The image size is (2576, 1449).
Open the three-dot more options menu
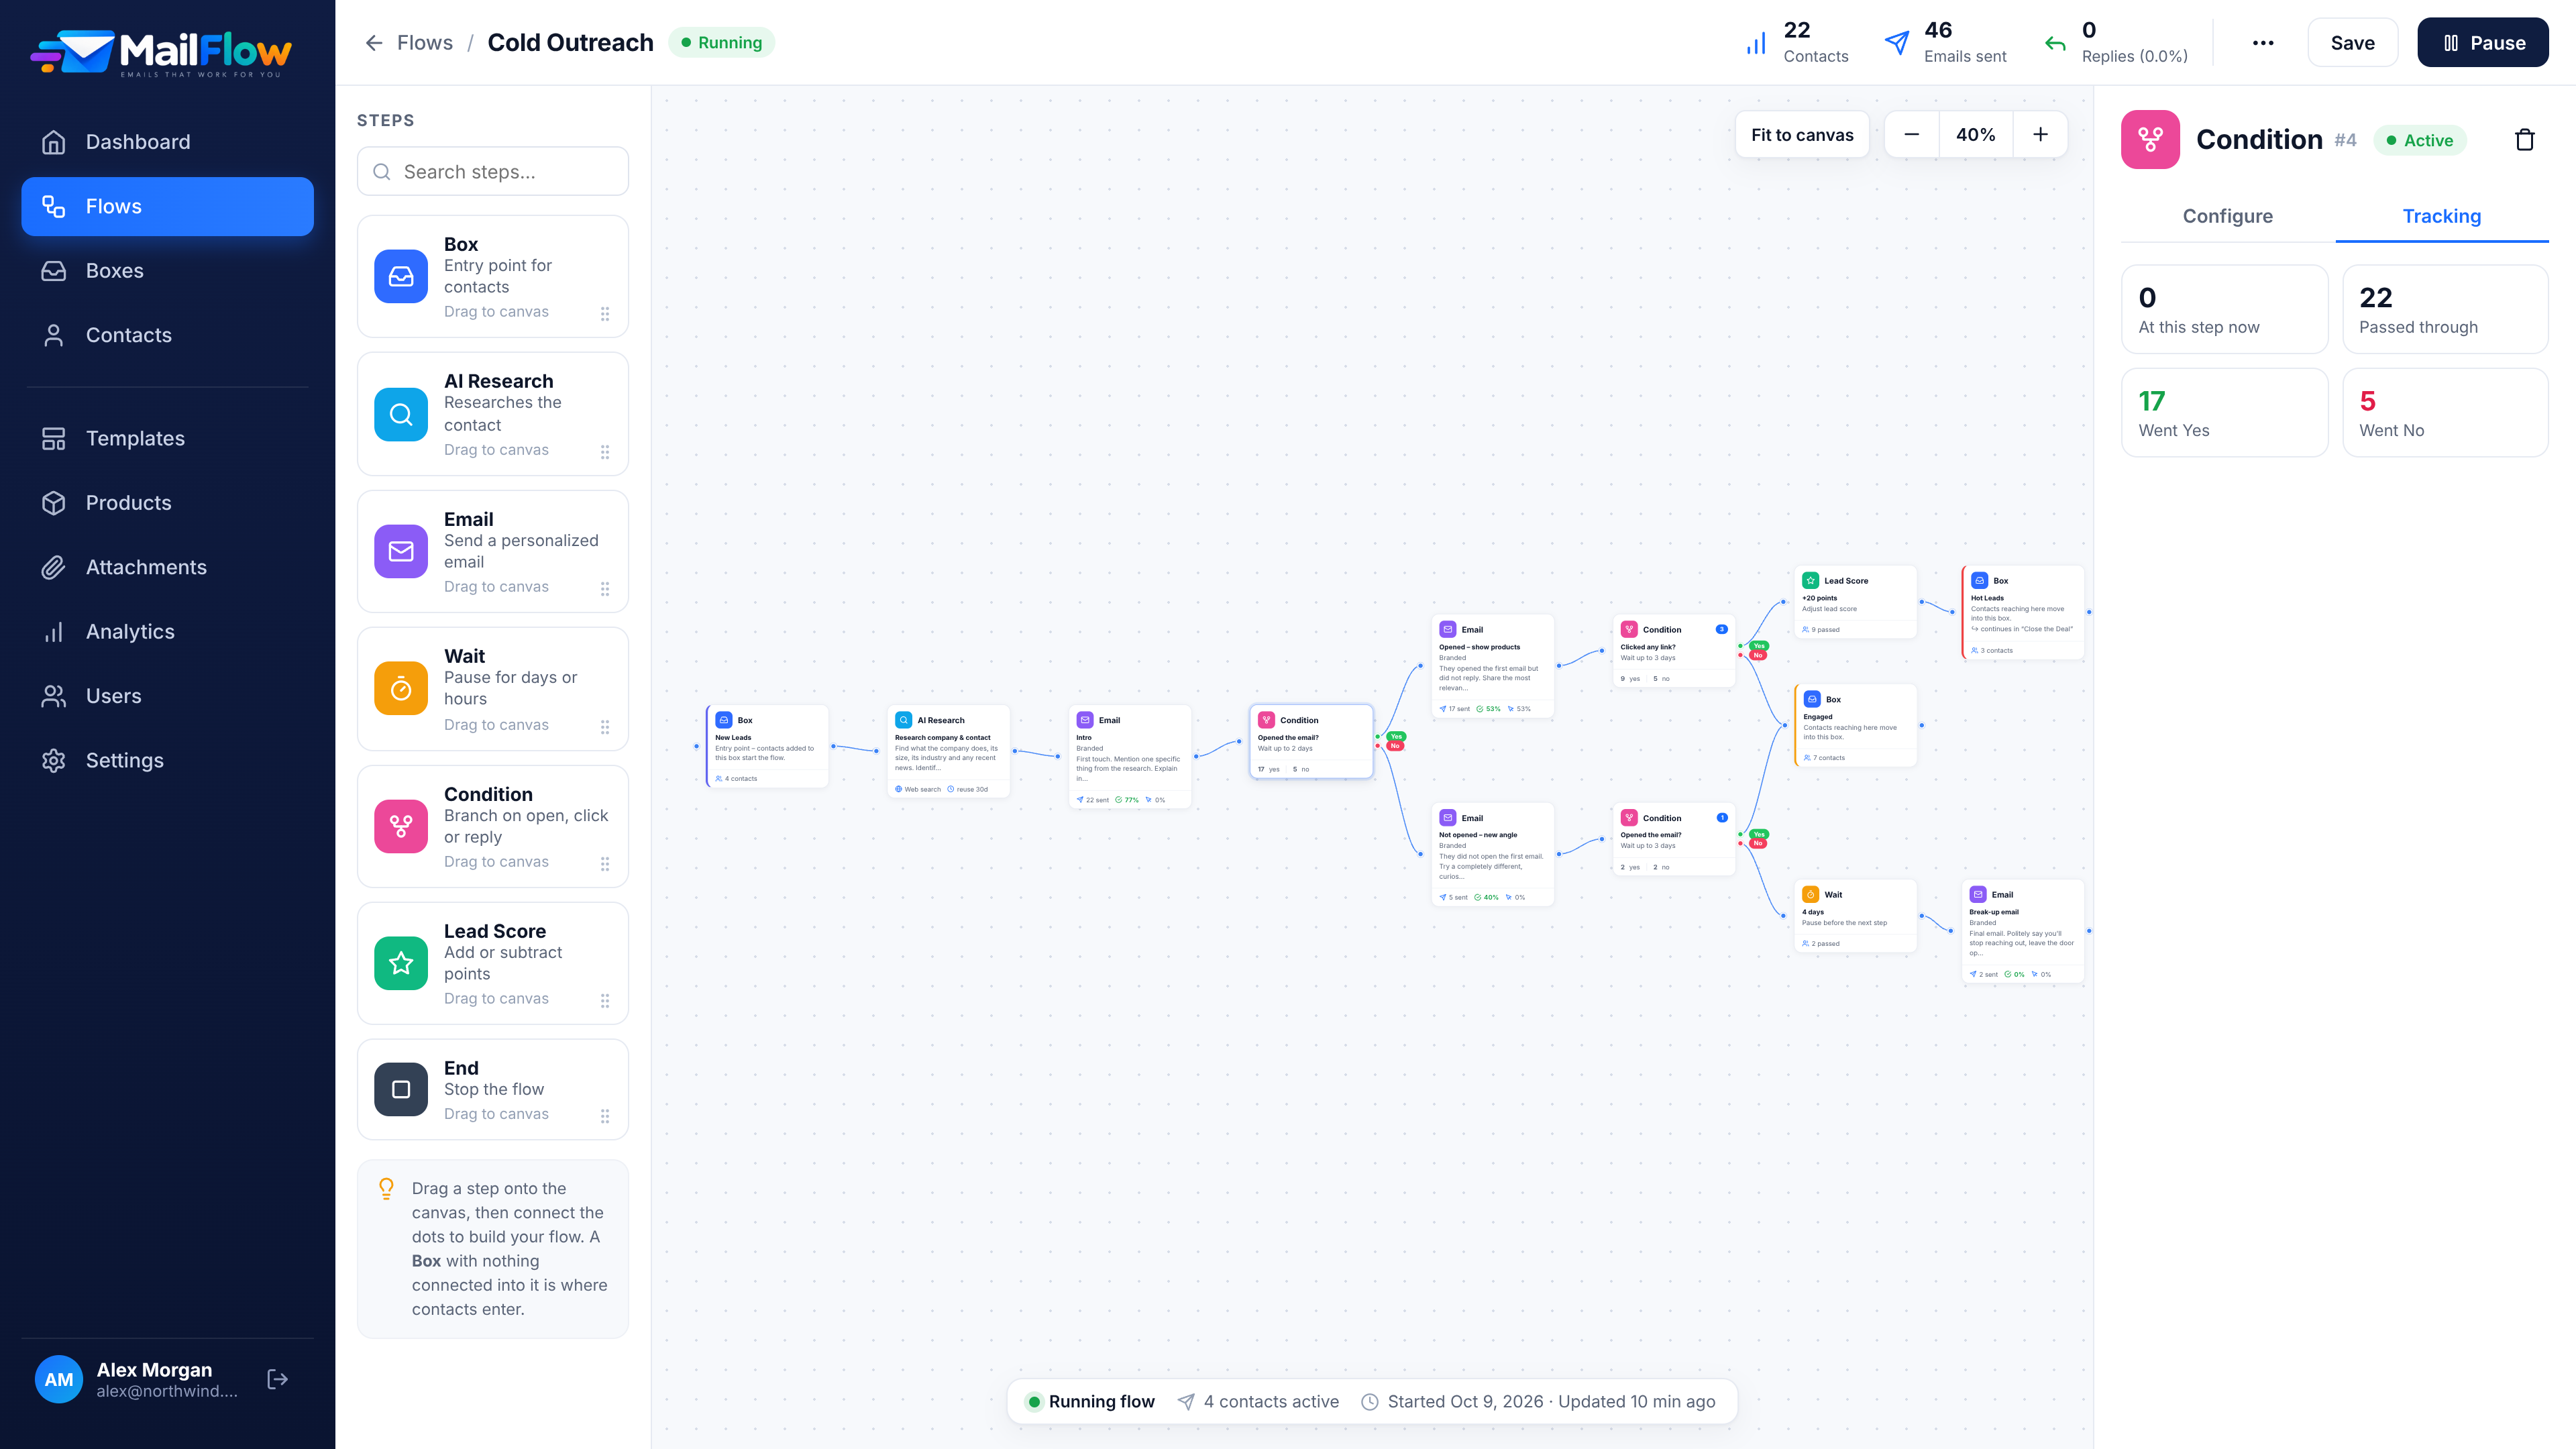(2263, 43)
